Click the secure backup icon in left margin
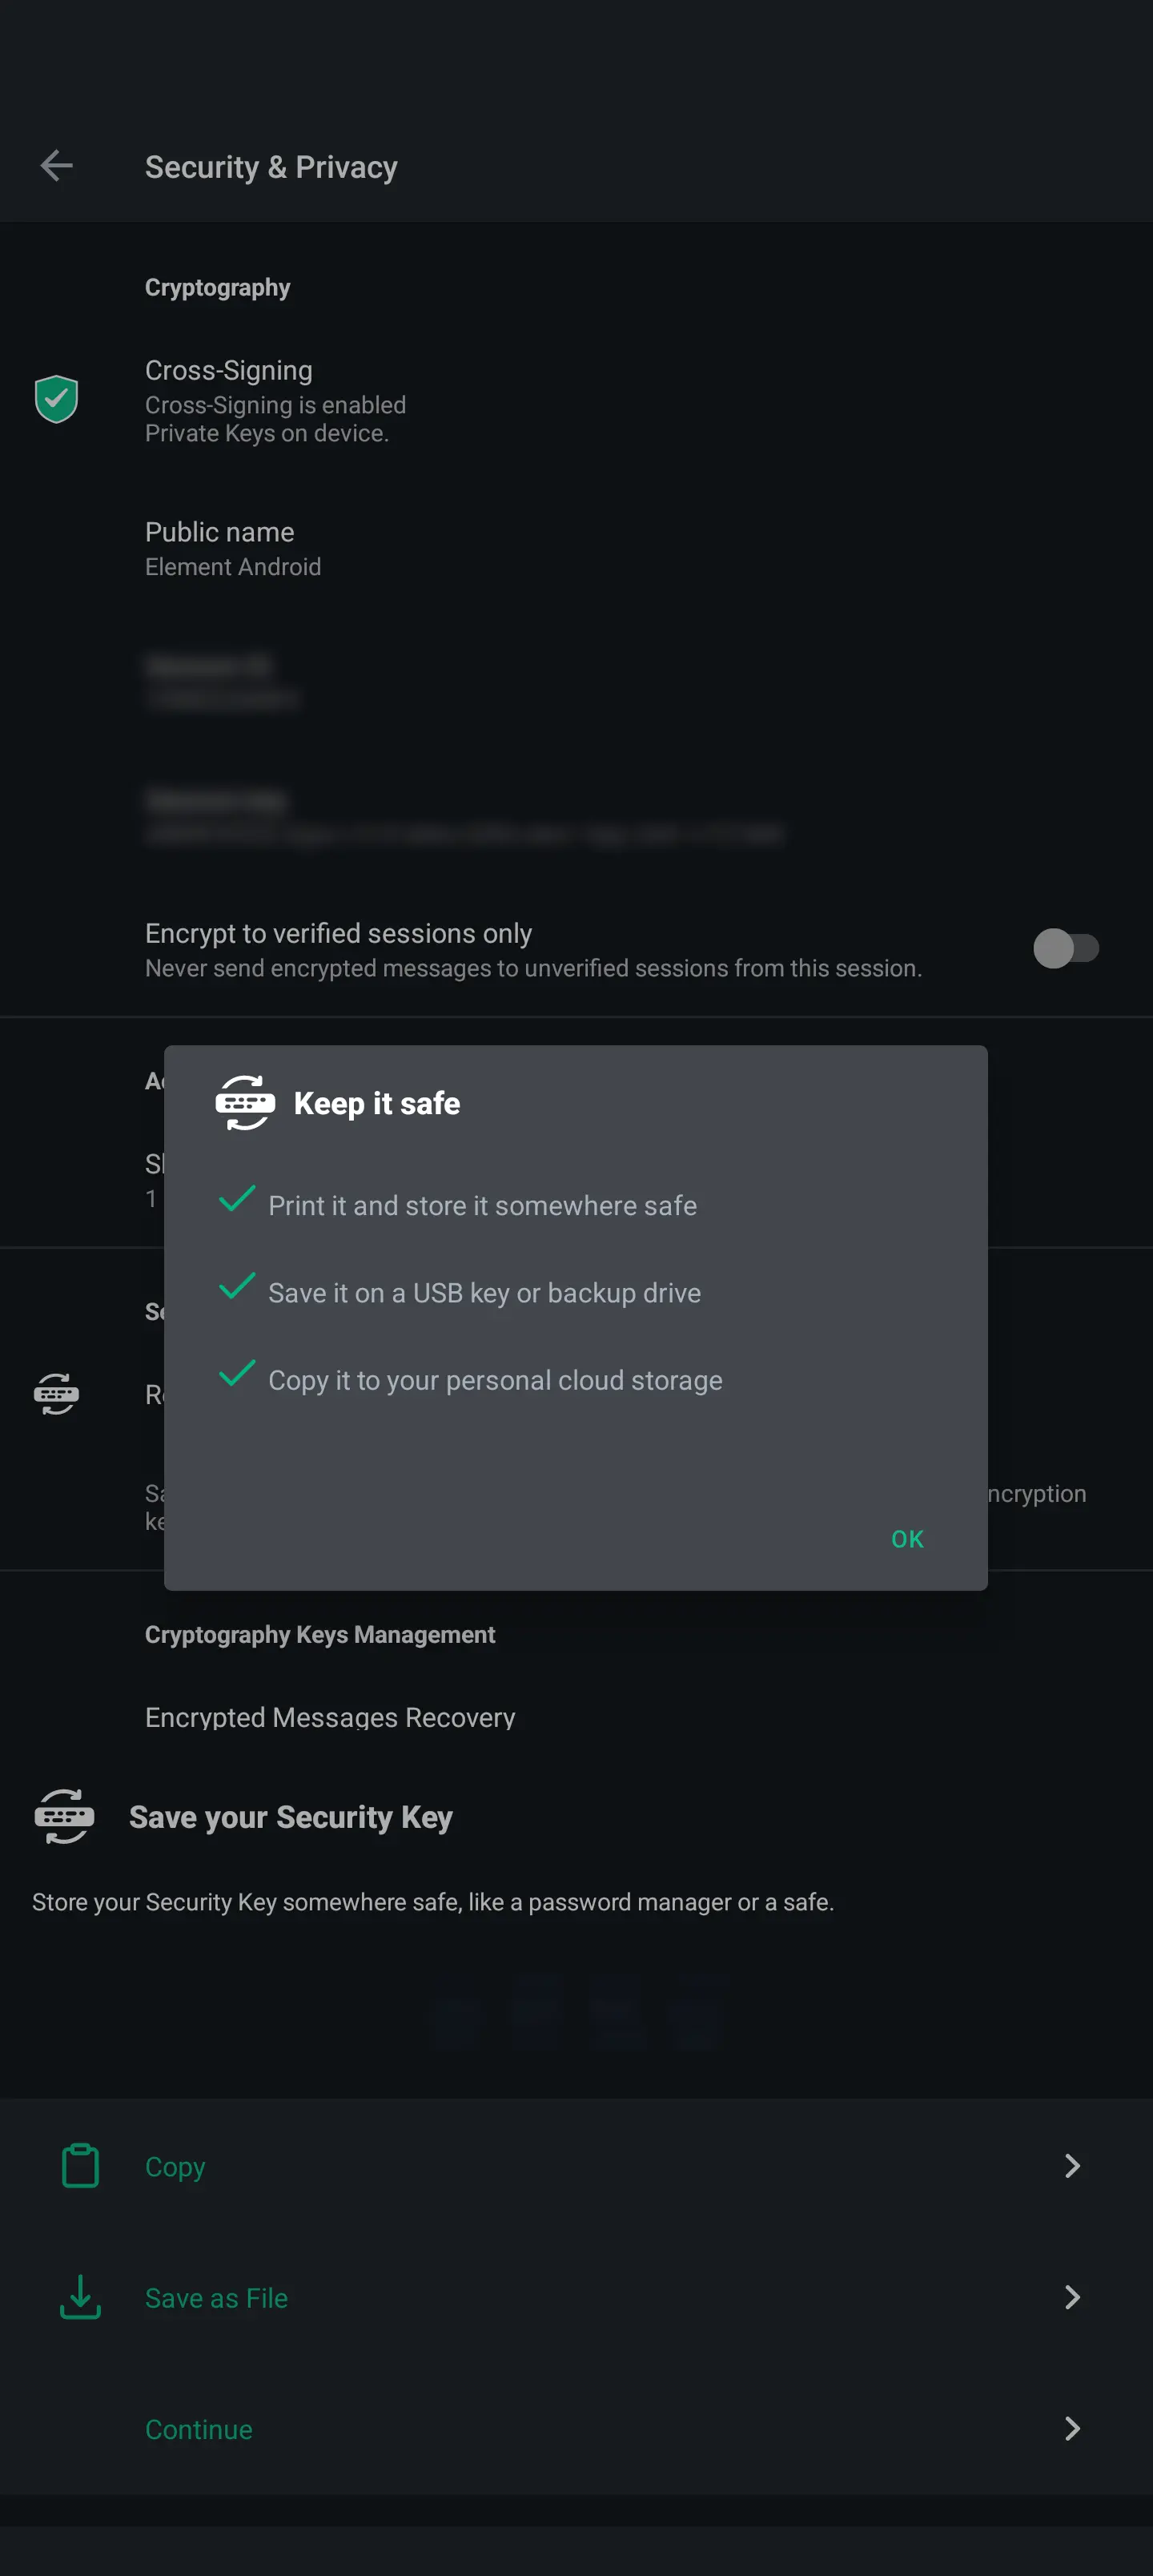The image size is (1153, 2576). 57,1394
